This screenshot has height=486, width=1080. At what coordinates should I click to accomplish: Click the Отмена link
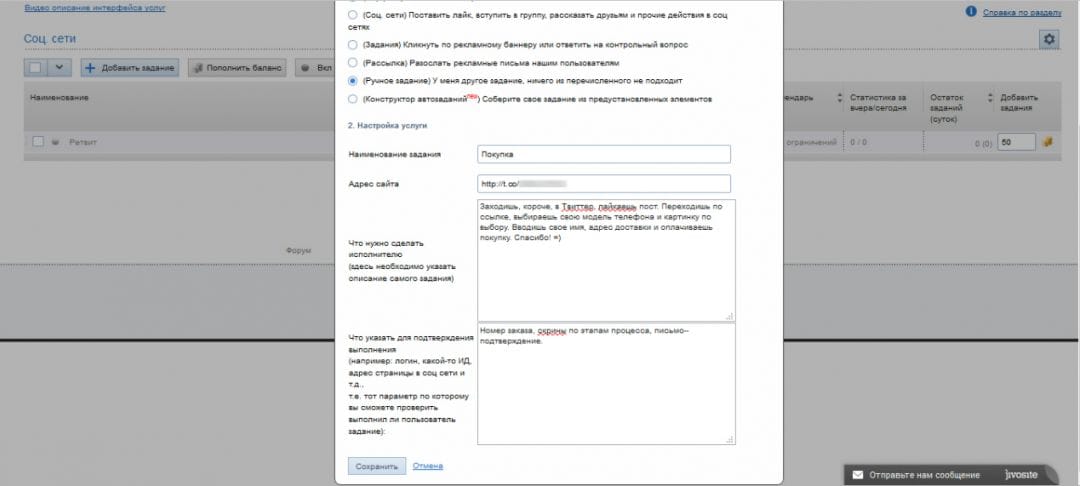pos(428,466)
